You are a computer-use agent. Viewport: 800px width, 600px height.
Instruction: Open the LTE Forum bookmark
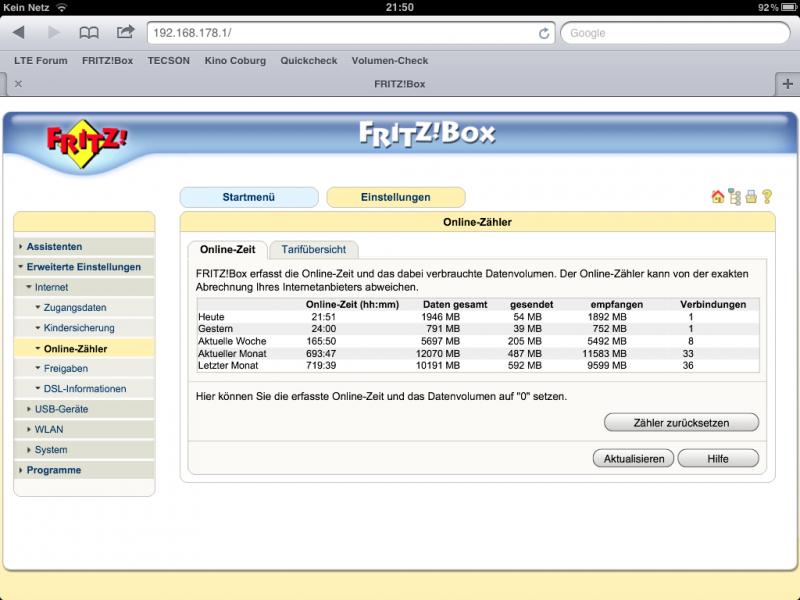click(41, 61)
